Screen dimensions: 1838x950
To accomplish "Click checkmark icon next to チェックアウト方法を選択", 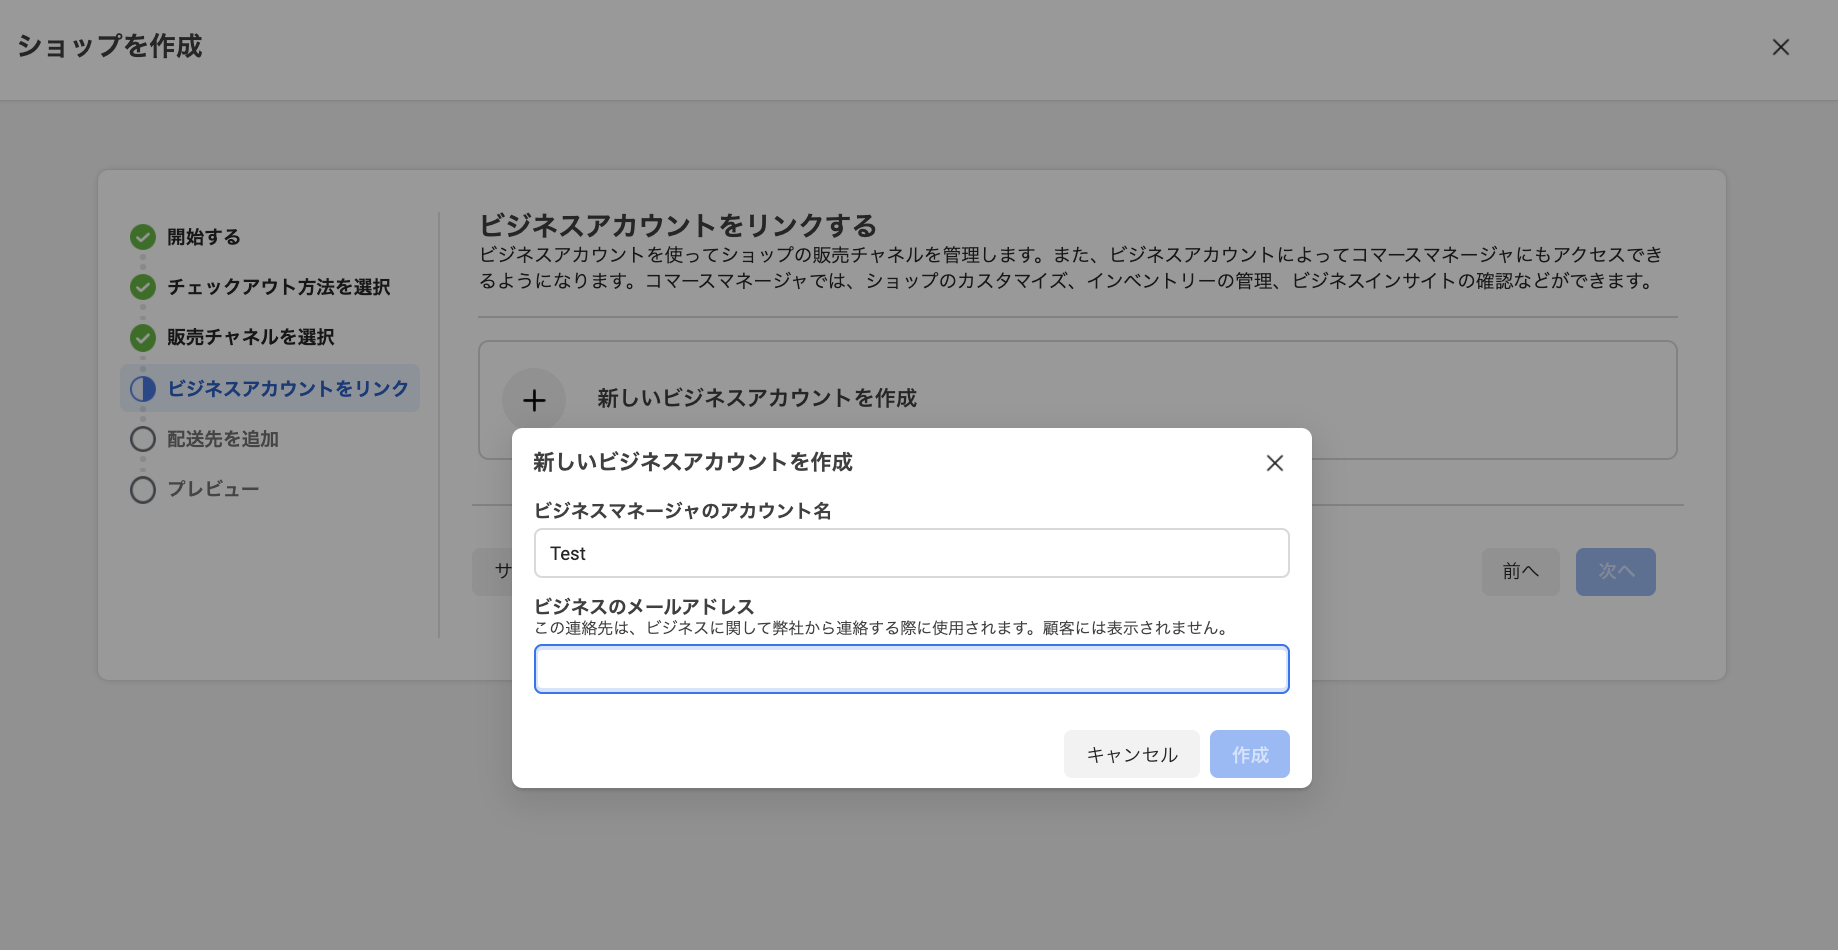I will 143,287.
